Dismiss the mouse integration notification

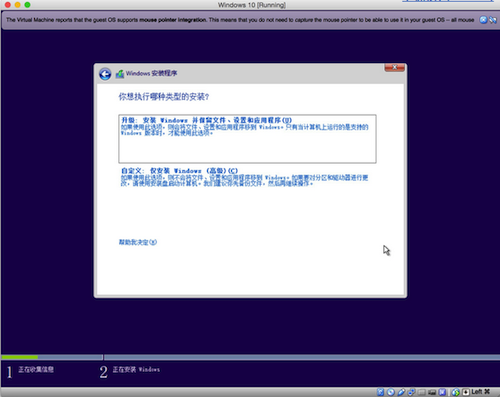coord(483,20)
